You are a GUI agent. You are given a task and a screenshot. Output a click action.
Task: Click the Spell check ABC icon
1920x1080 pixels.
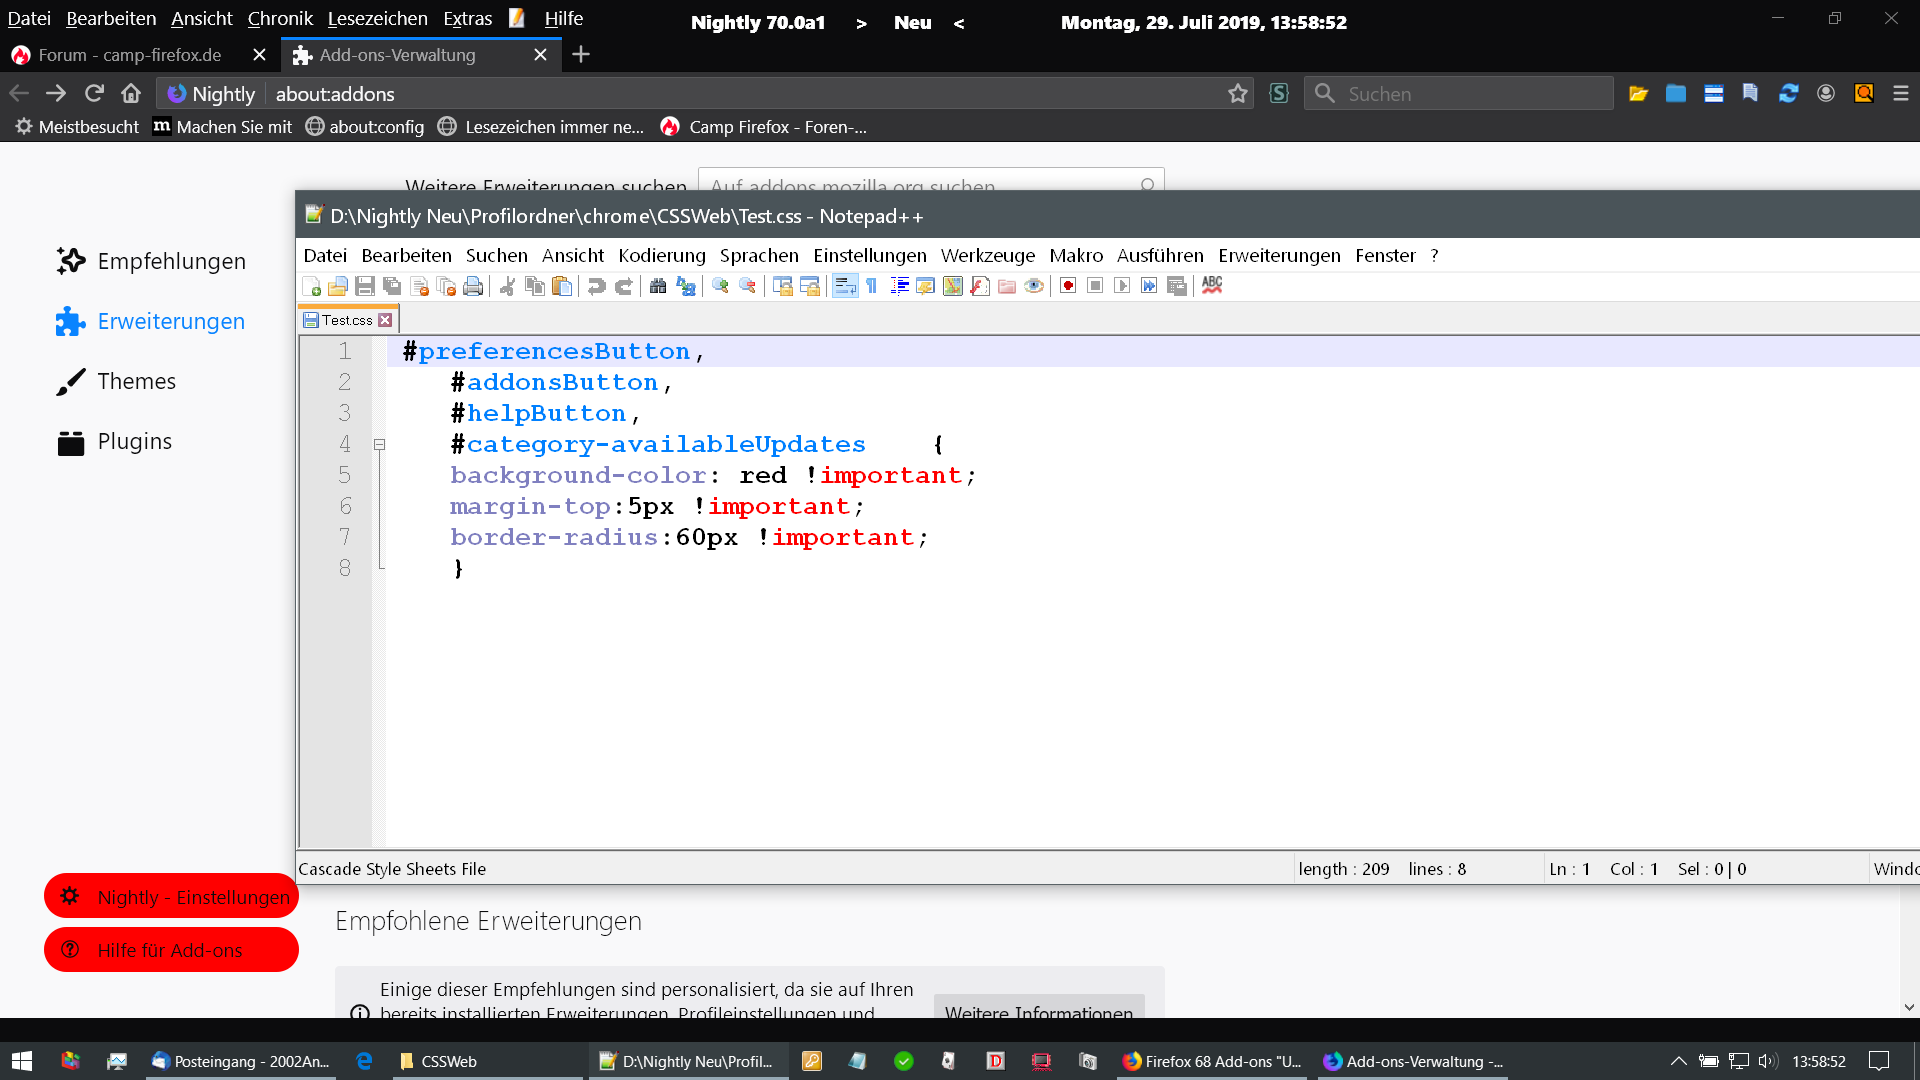(x=1212, y=286)
